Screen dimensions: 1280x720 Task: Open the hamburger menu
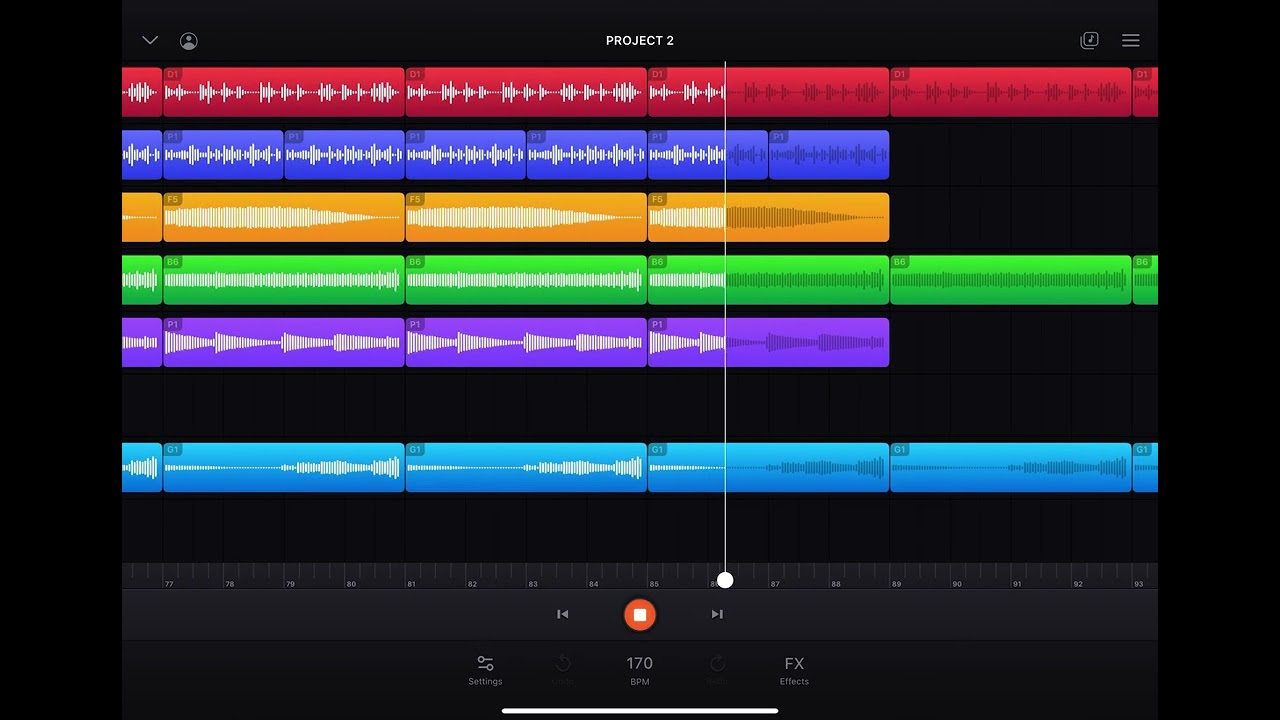[1131, 40]
